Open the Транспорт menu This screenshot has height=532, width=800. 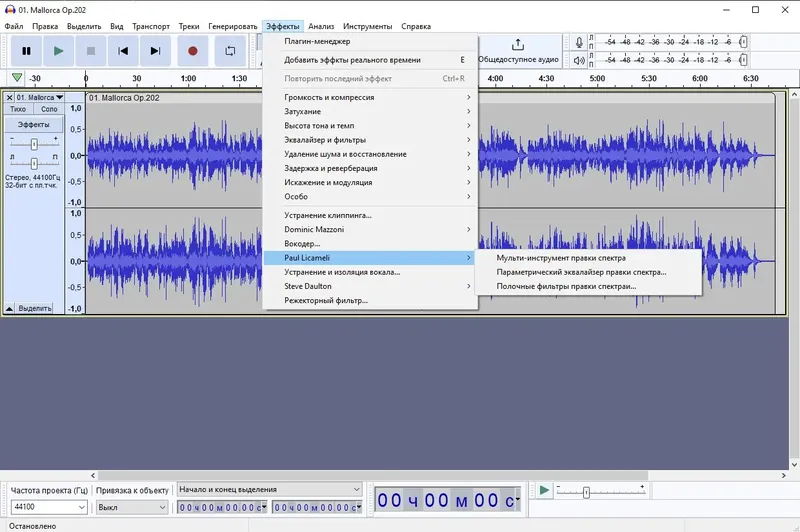click(x=151, y=27)
